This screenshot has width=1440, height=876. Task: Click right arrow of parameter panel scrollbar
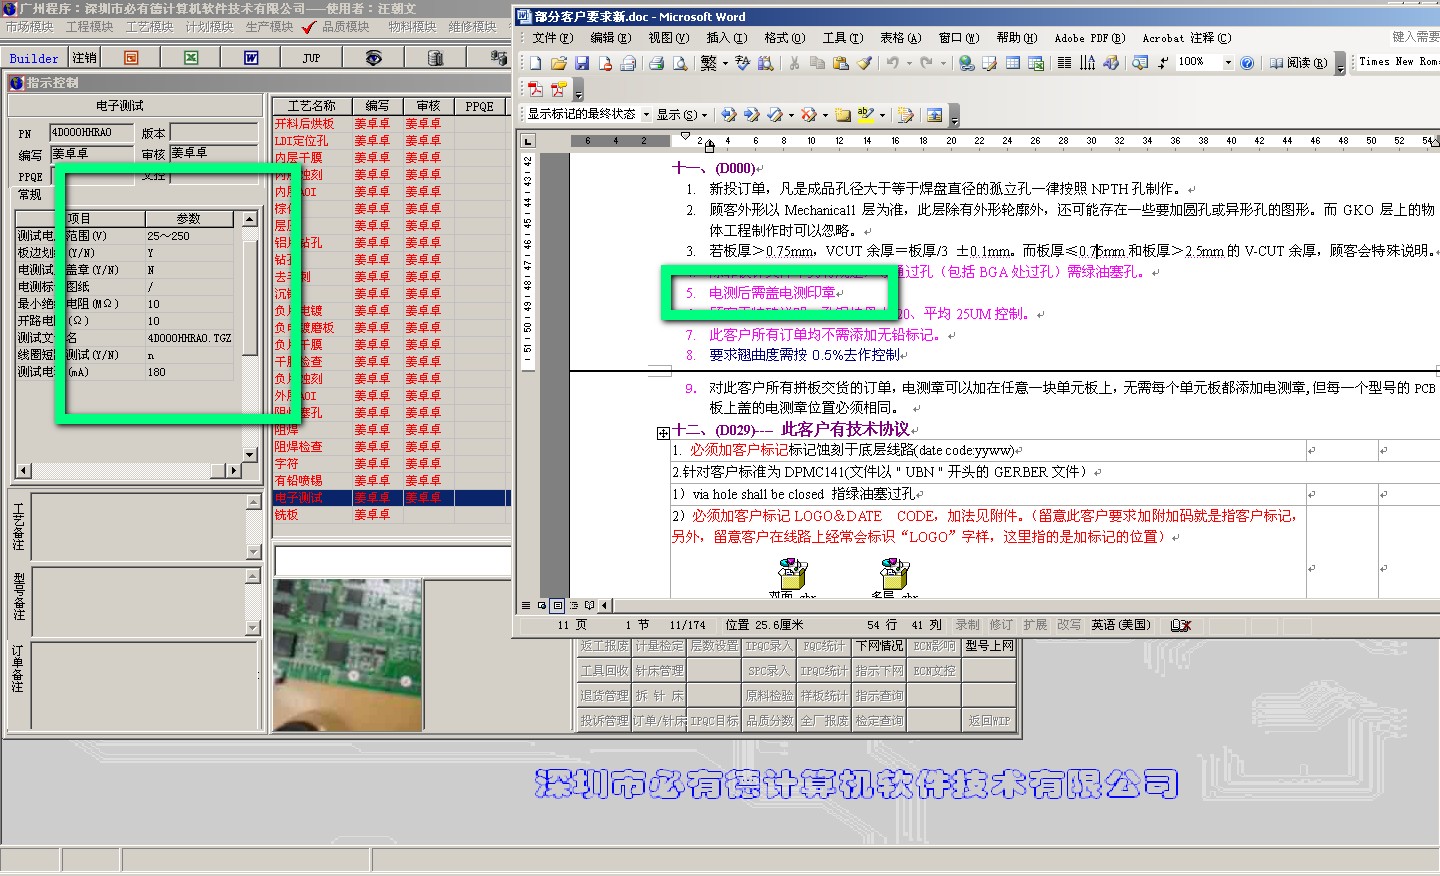(x=234, y=469)
